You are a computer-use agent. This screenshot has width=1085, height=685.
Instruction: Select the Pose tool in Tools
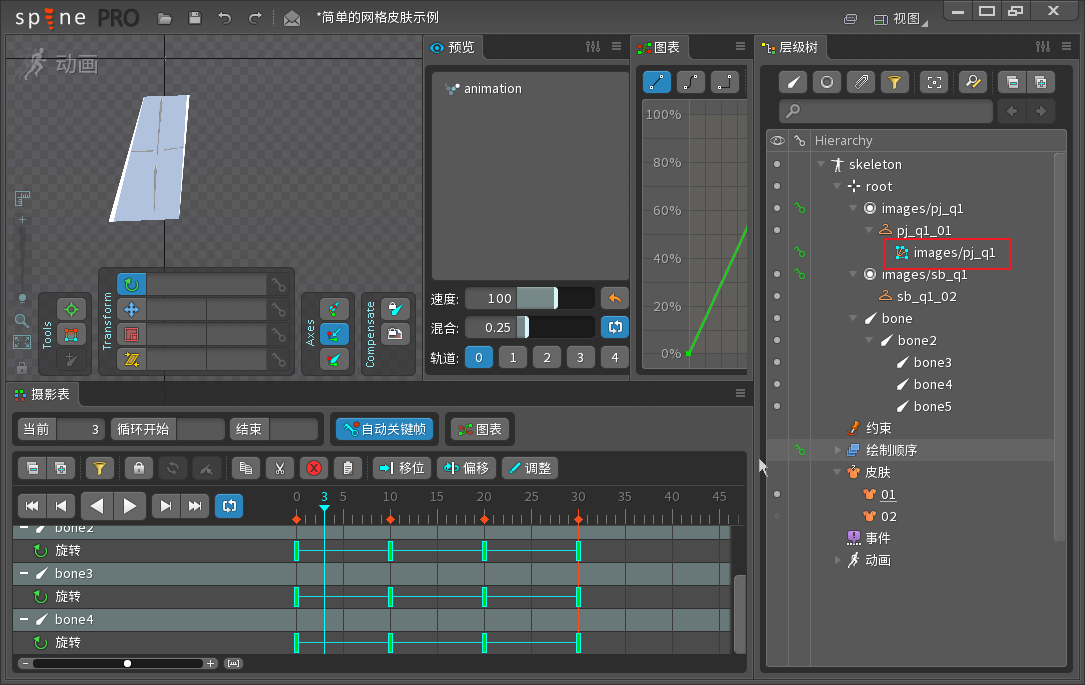click(x=71, y=309)
